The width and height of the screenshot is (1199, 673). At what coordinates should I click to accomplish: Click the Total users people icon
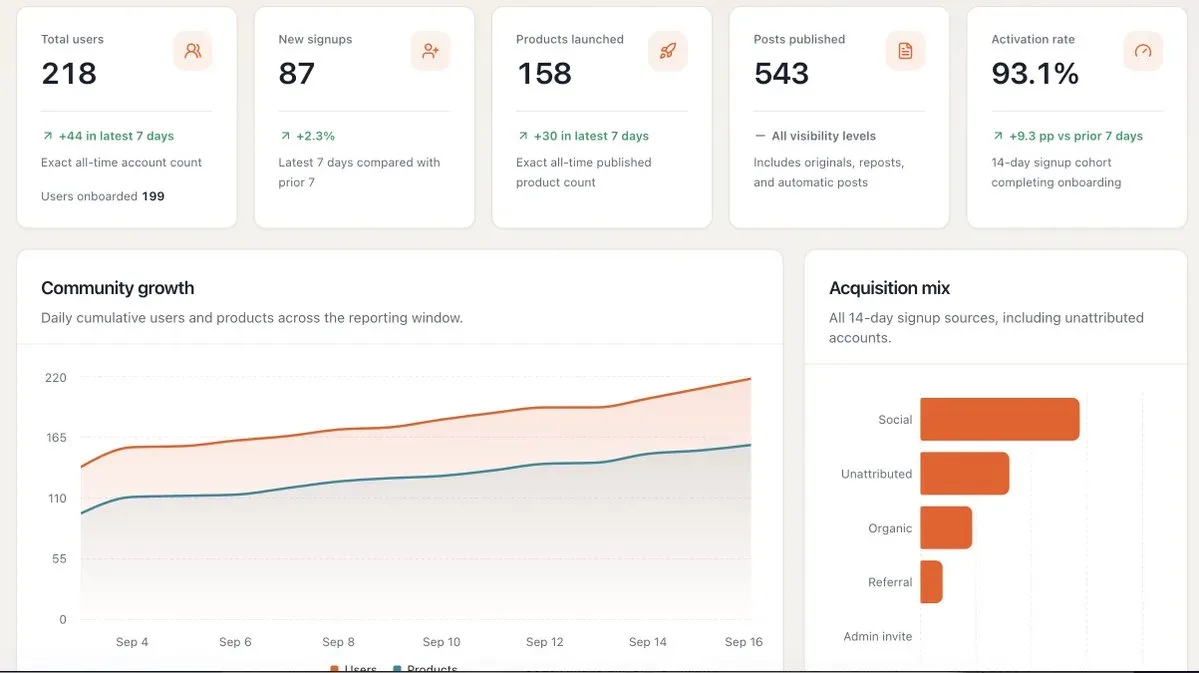point(193,50)
